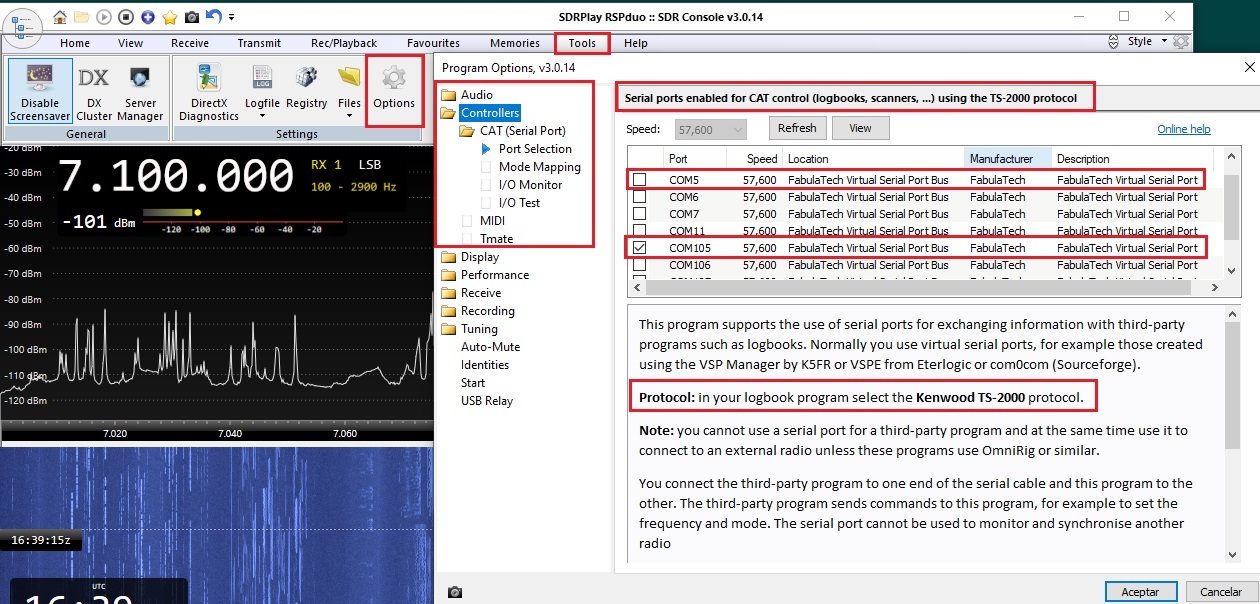Select Tmate in the options tree
1260x604 pixels.
click(x=496, y=239)
